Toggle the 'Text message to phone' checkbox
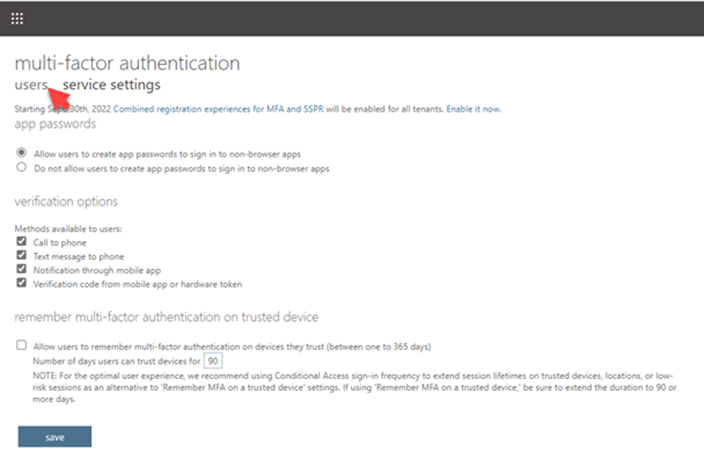The width and height of the screenshot is (704, 474). (22, 256)
